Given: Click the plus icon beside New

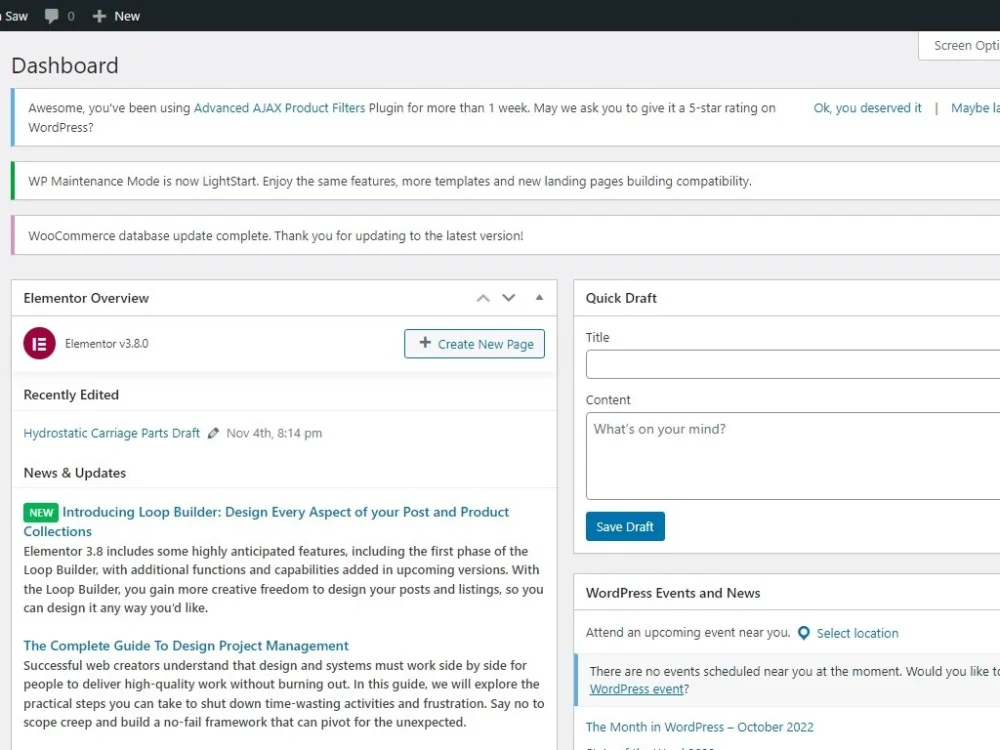Looking at the screenshot, I should pos(99,16).
